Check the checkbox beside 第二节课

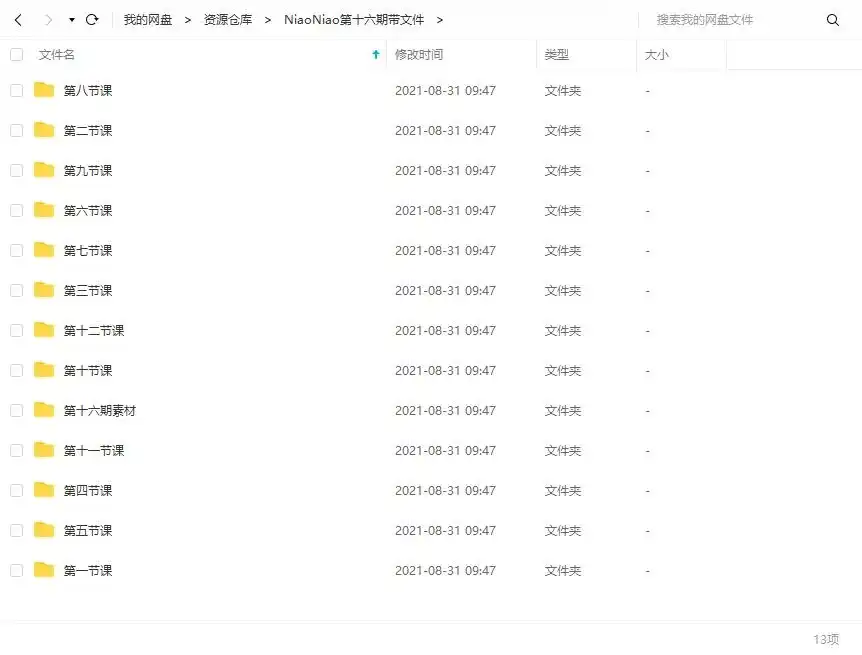click(x=16, y=130)
